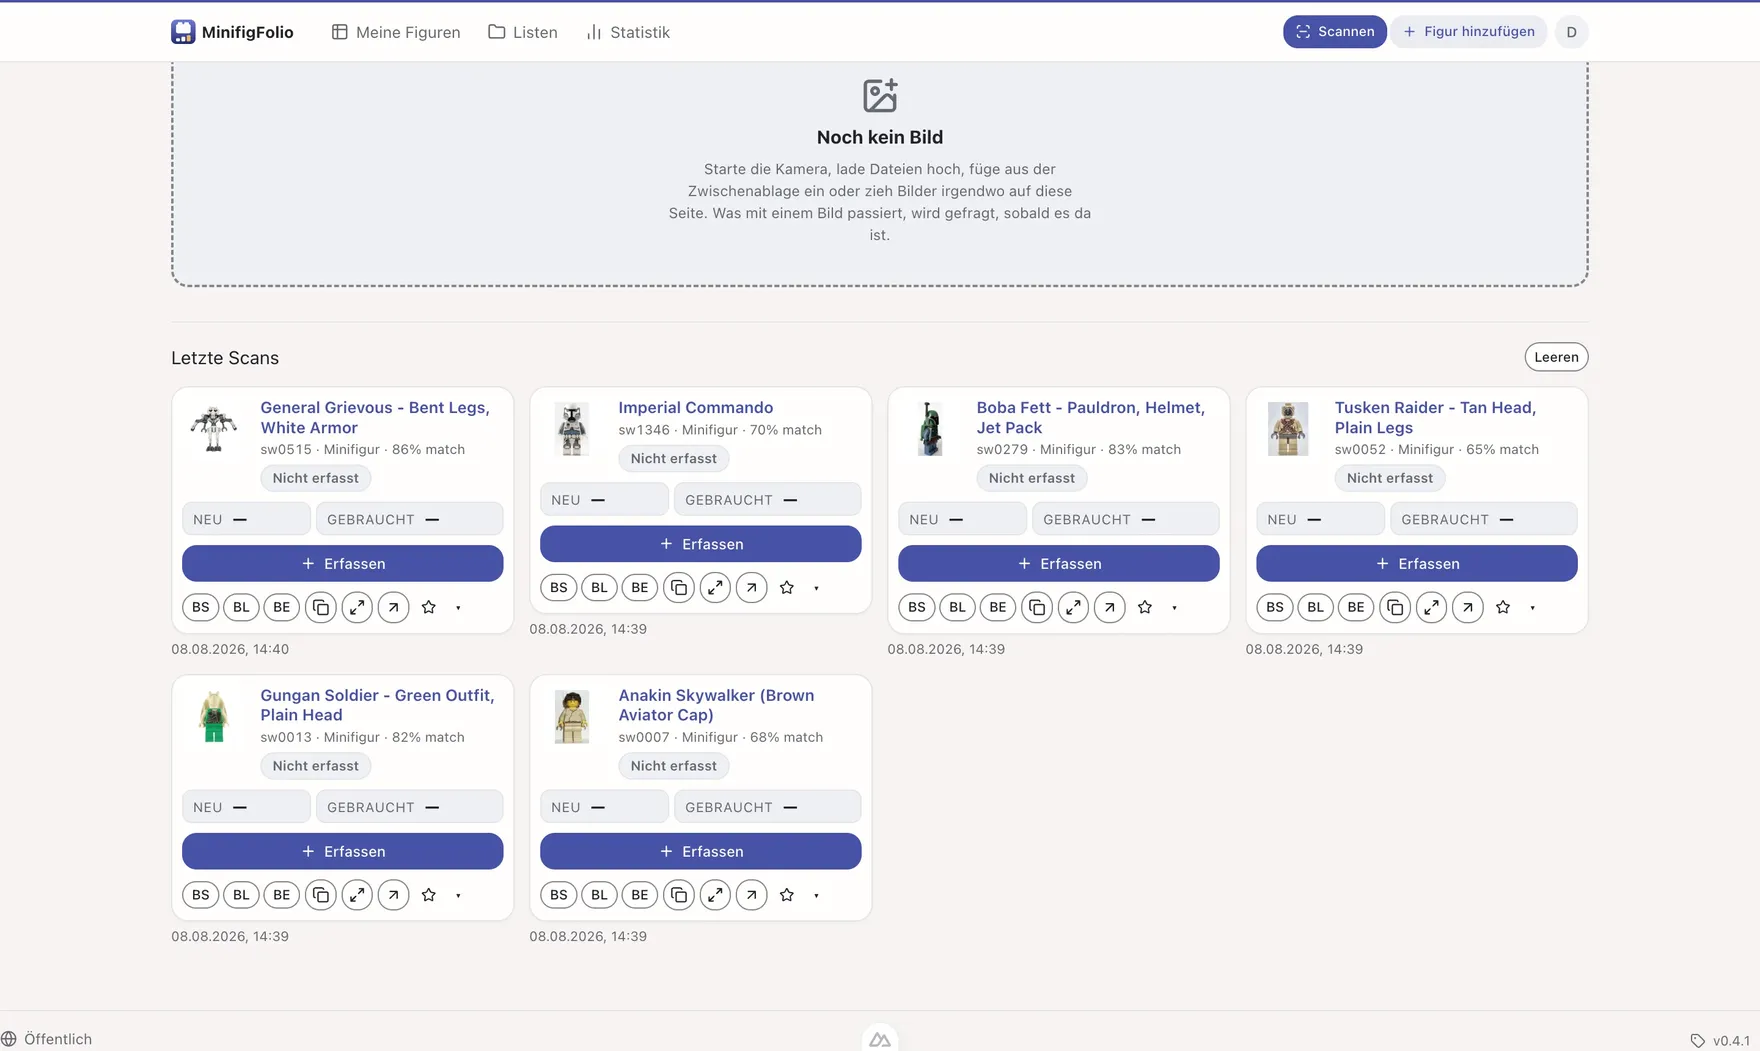1760x1051 pixels.
Task: Star the Boba Fett figure
Action: (1145, 607)
